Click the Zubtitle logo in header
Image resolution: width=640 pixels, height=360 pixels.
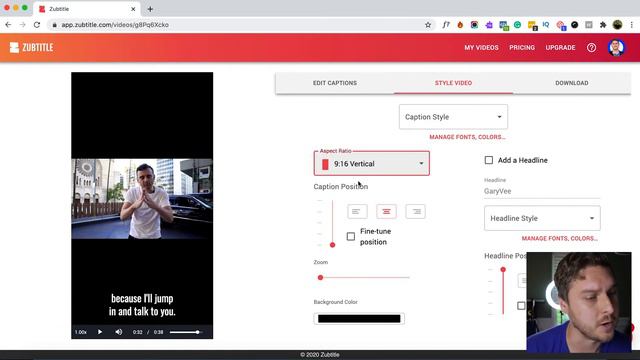(x=31, y=48)
